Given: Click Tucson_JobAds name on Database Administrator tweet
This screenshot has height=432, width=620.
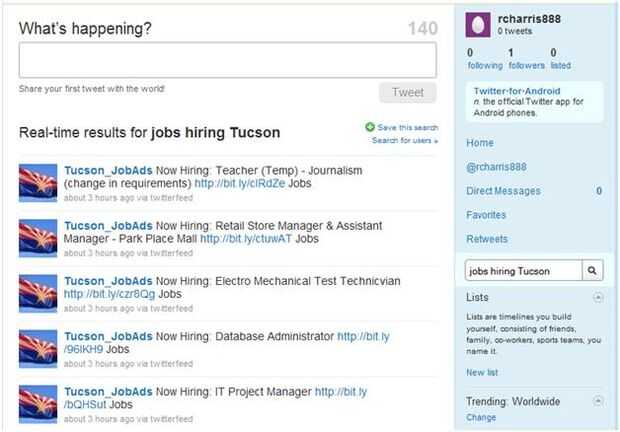Looking at the screenshot, I should pyautogui.click(x=108, y=336).
